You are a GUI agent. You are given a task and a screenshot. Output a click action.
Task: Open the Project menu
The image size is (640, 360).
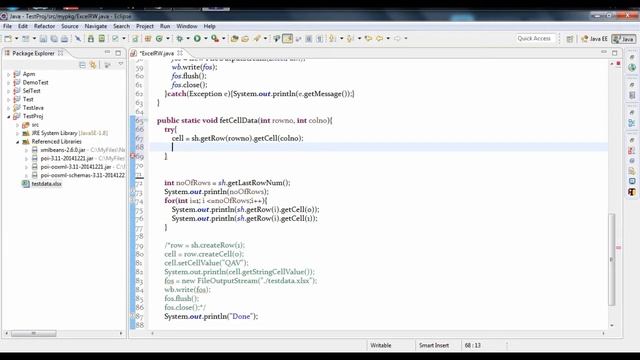145,26
